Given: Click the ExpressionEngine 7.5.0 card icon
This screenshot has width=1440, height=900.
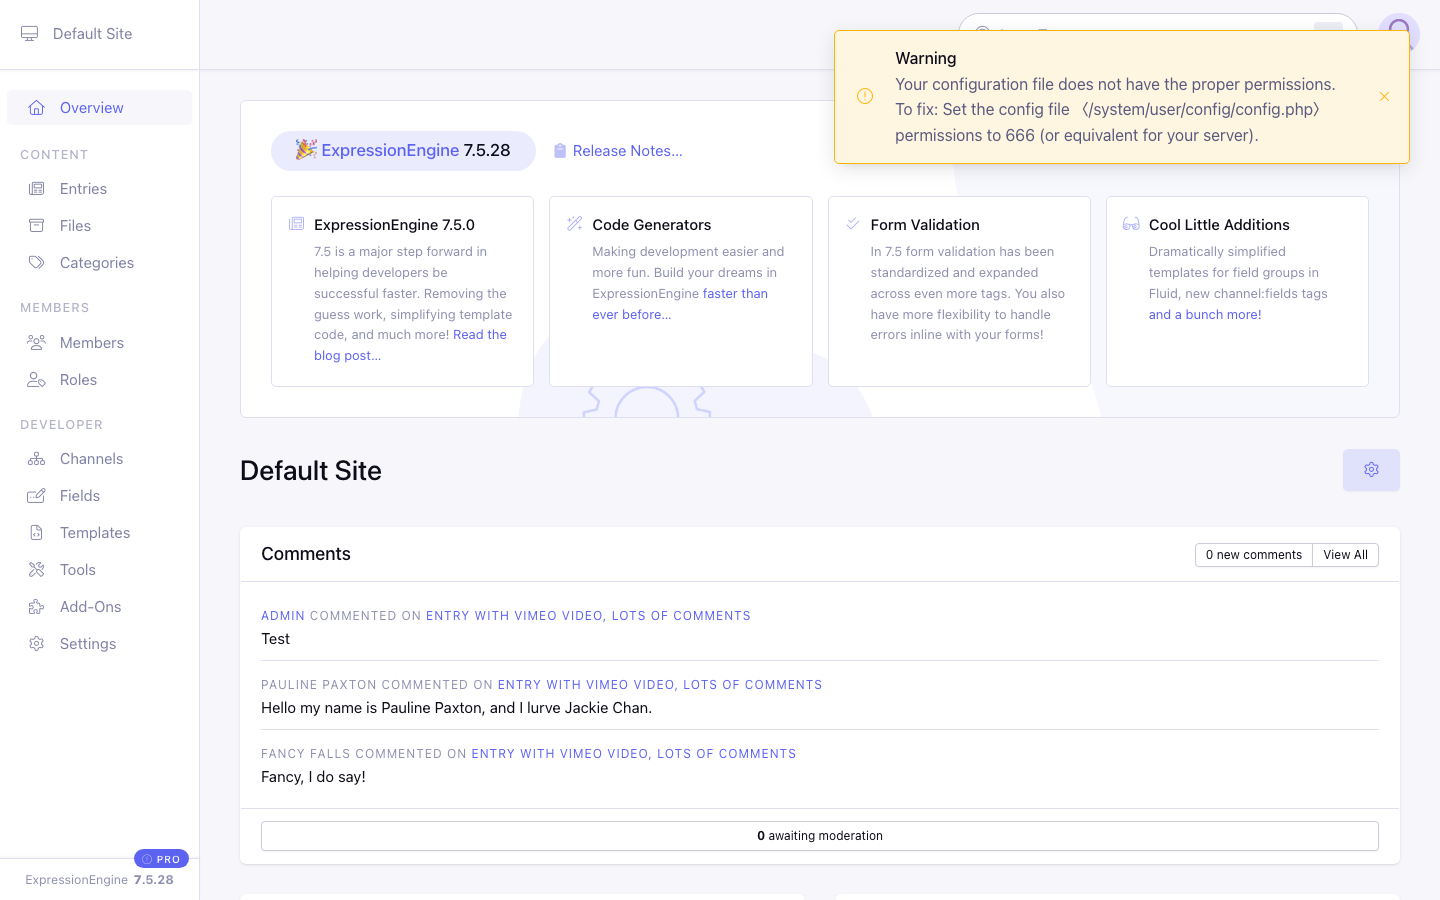Looking at the screenshot, I should point(297,224).
